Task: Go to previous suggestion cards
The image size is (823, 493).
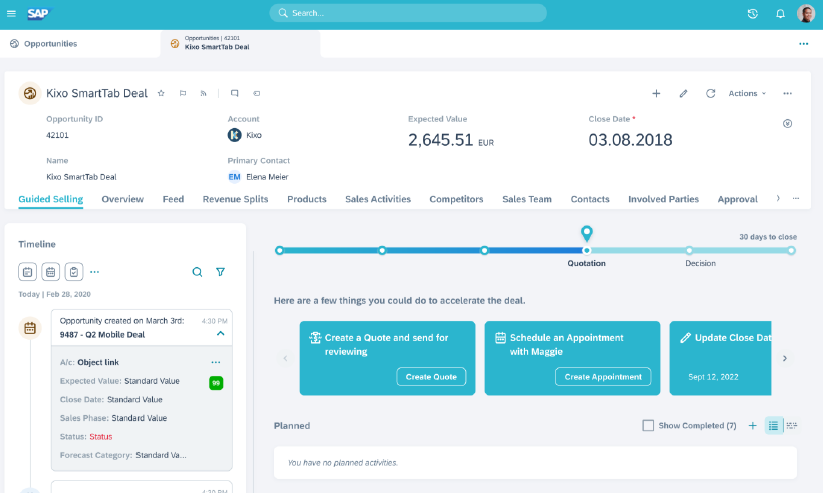Action: (285, 359)
